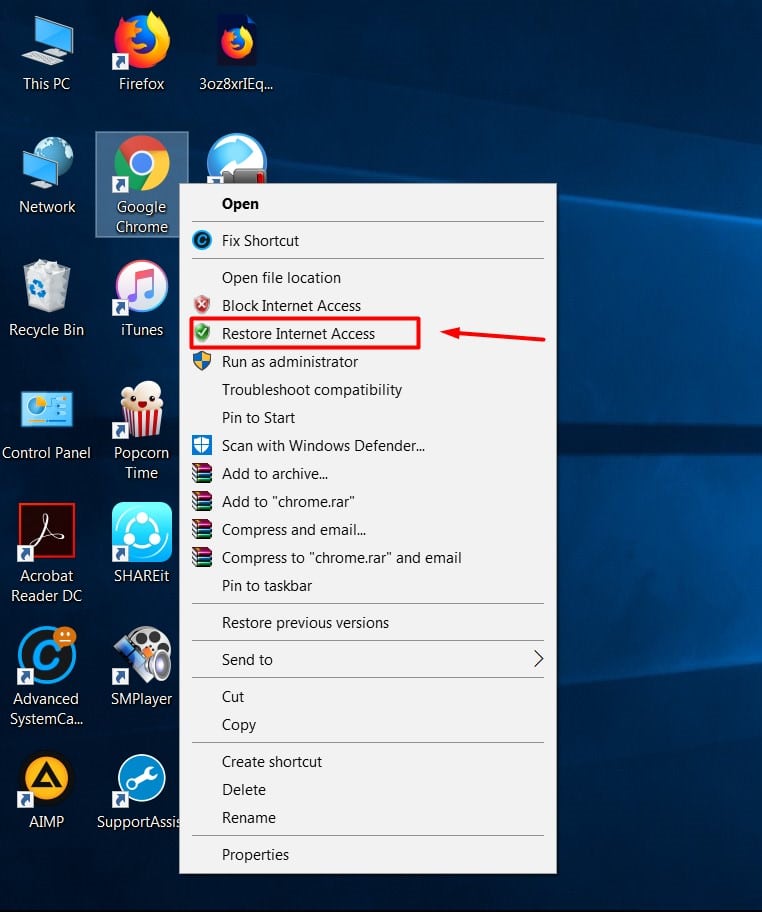Expand the Send to submenu arrow
The width and height of the screenshot is (762, 912).
coord(538,658)
